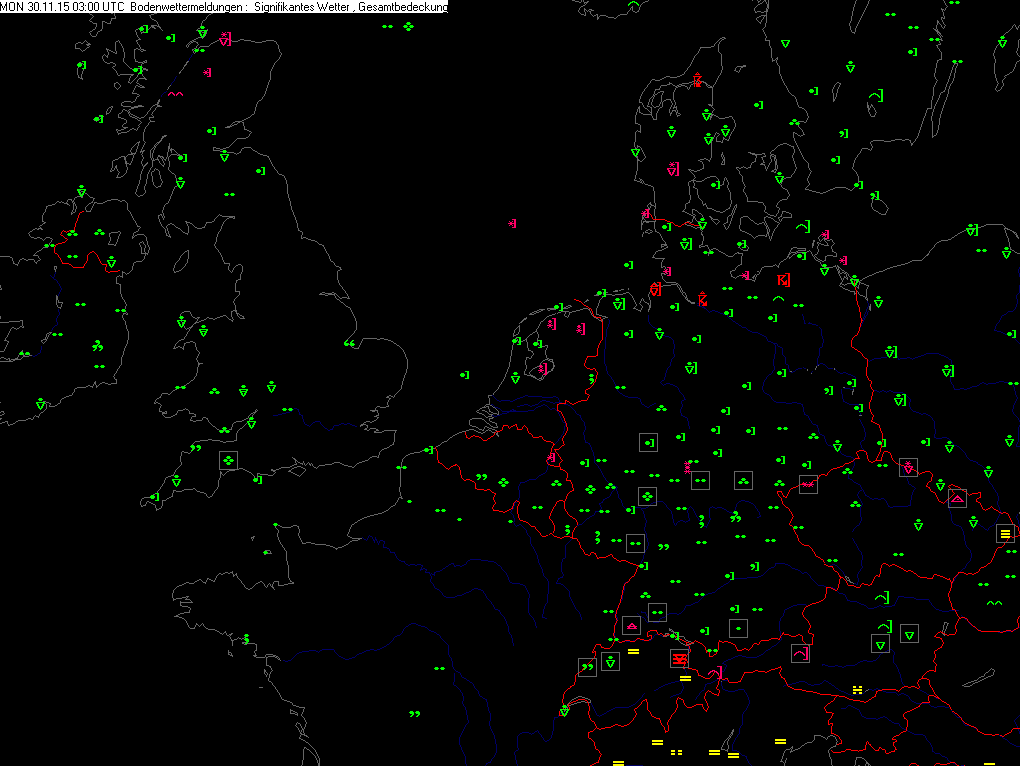Select boxed green symbol in southwest England
This screenshot has width=1020, height=766.
pos(229,460)
